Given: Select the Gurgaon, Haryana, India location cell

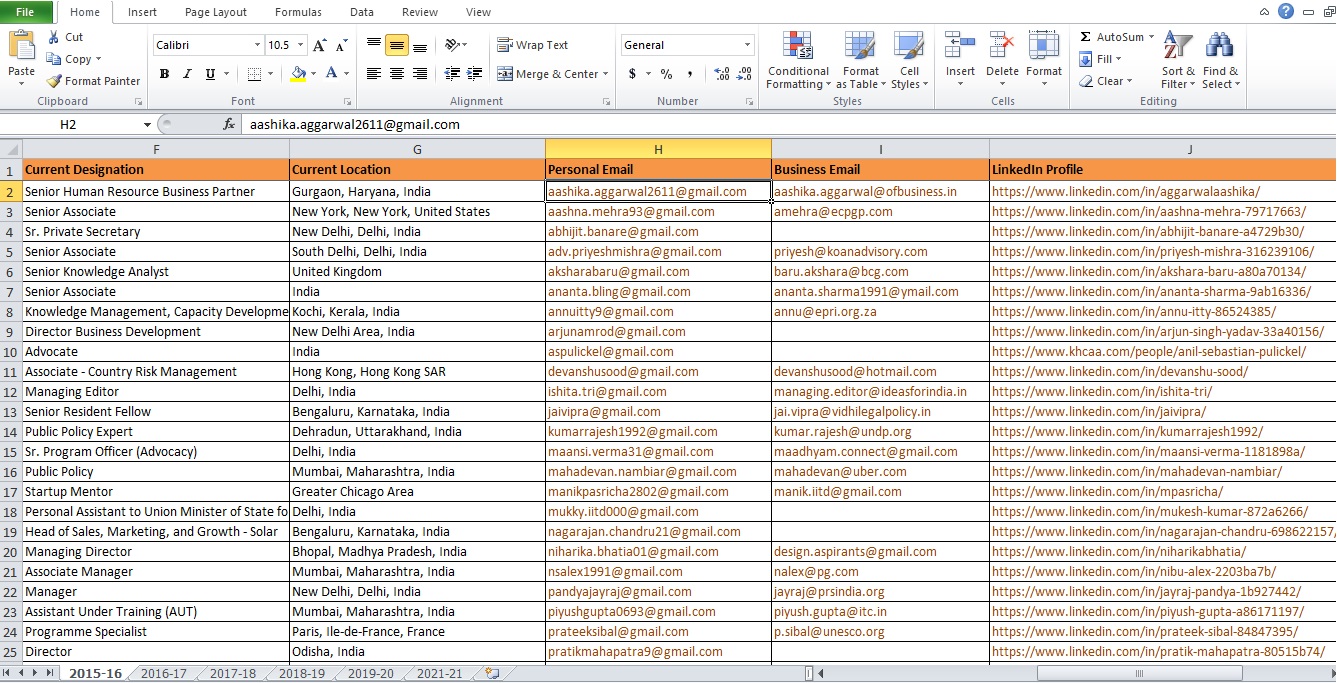Looking at the screenshot, I should click(x=417, y=192).
